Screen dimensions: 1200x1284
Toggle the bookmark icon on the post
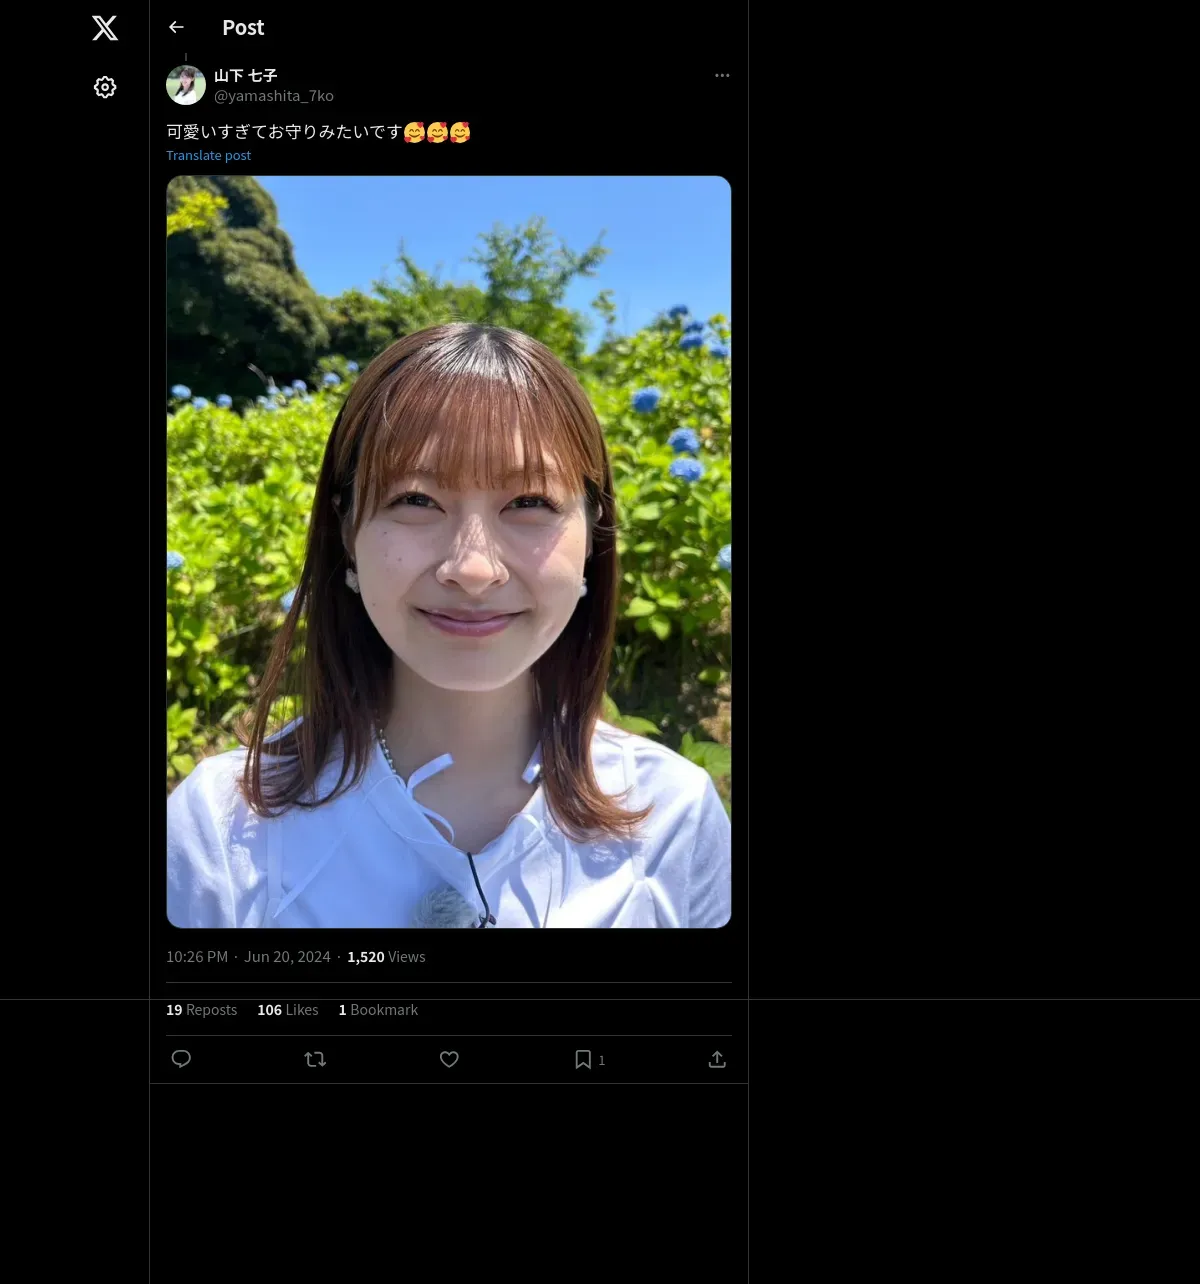pyautogui.click(x=583, y=1059)
